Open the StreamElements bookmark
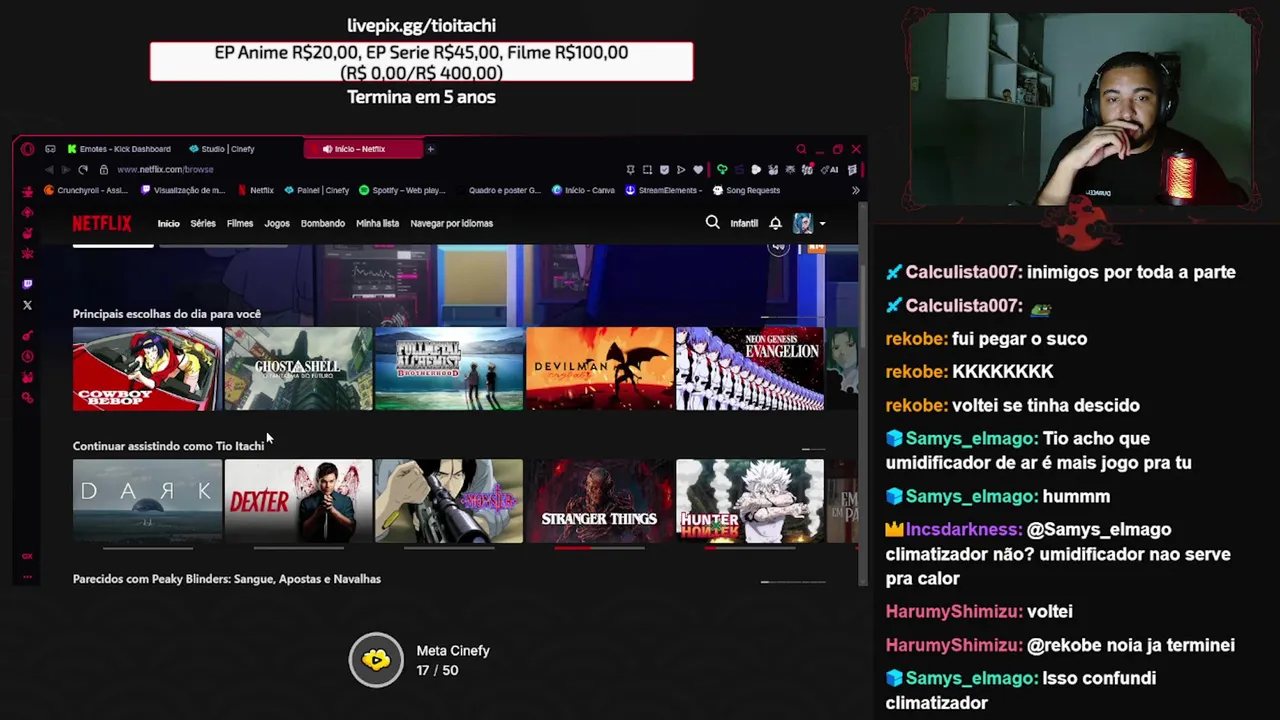 coord(664,190)
